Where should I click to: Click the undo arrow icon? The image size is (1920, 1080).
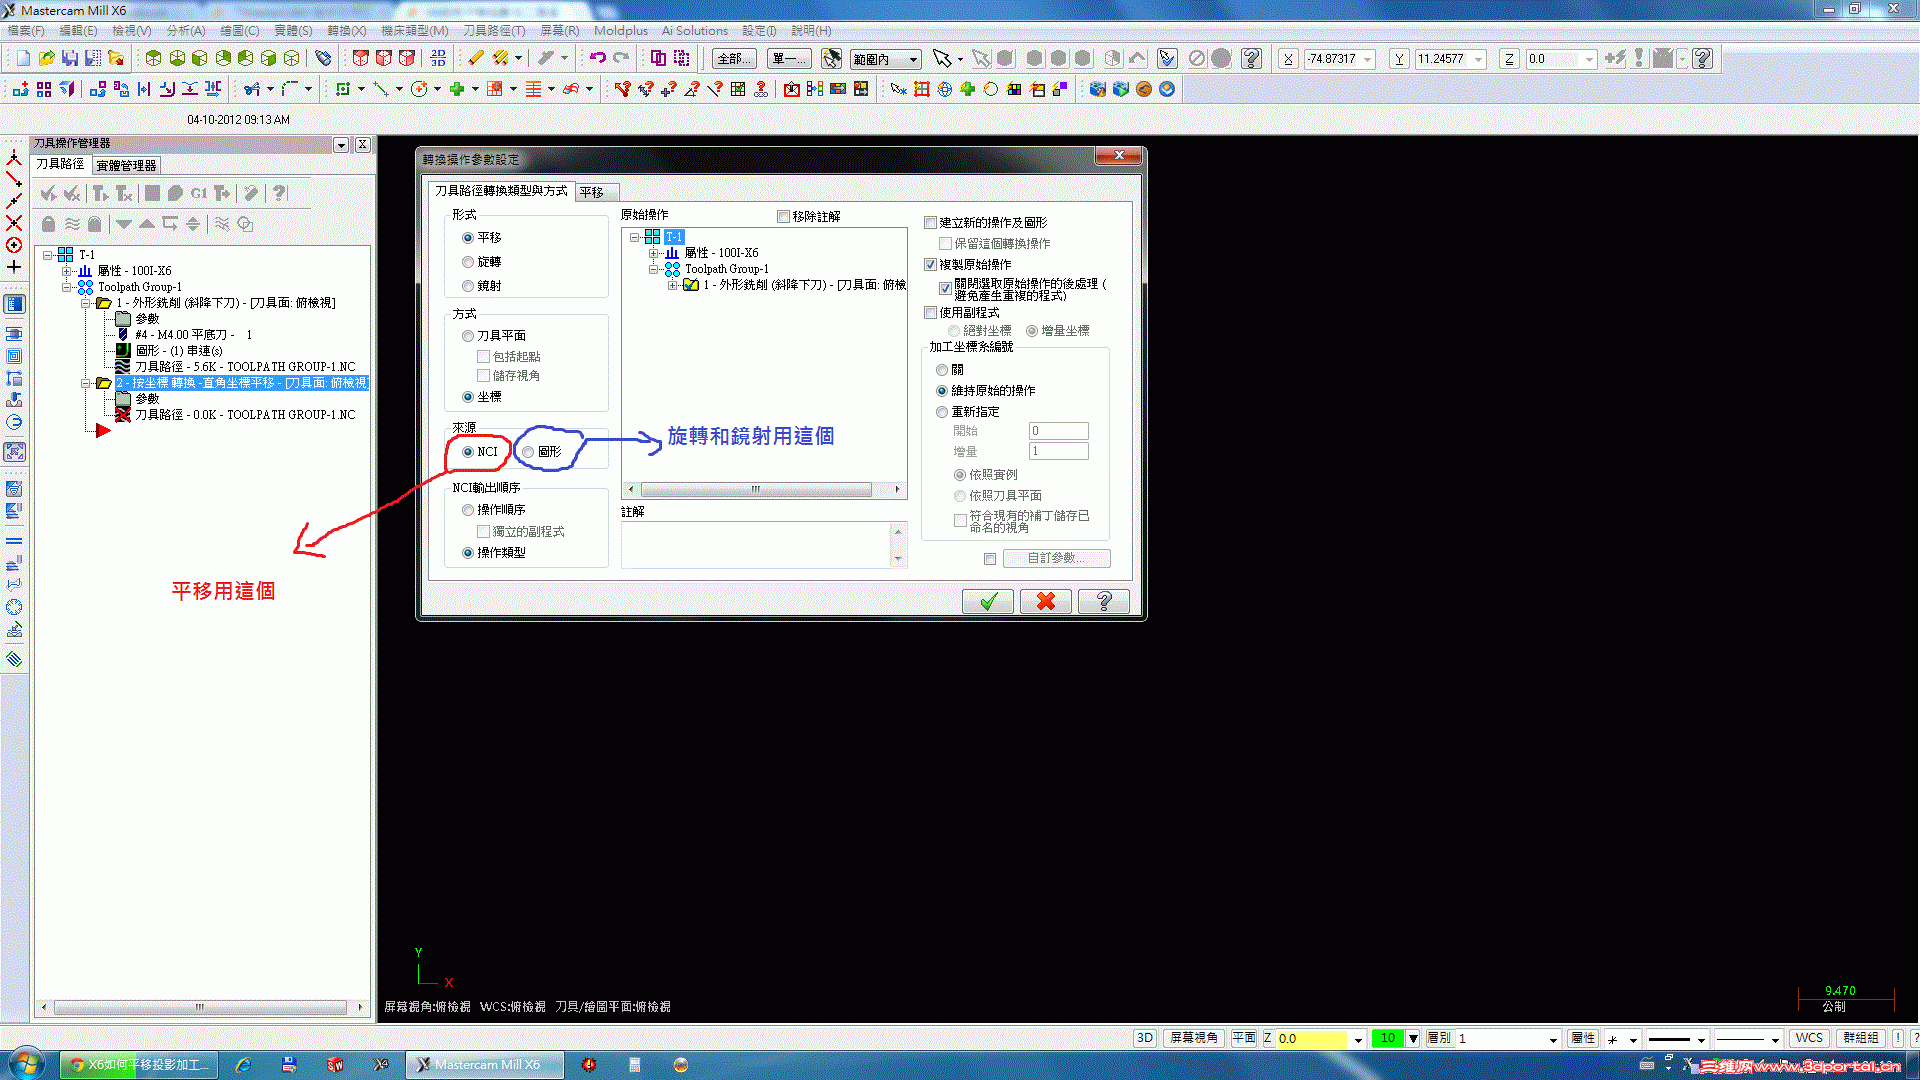tap(597, 59)
